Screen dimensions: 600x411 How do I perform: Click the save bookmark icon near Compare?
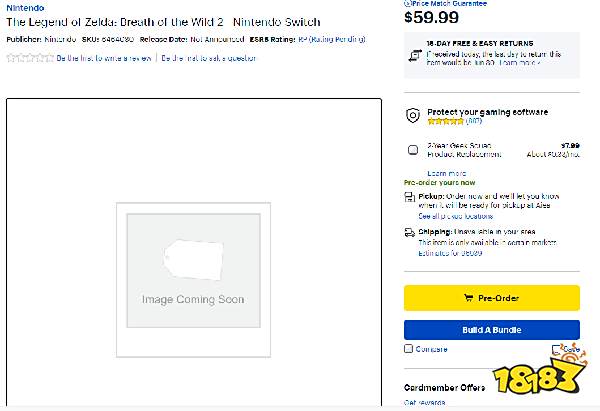[557, 349]
